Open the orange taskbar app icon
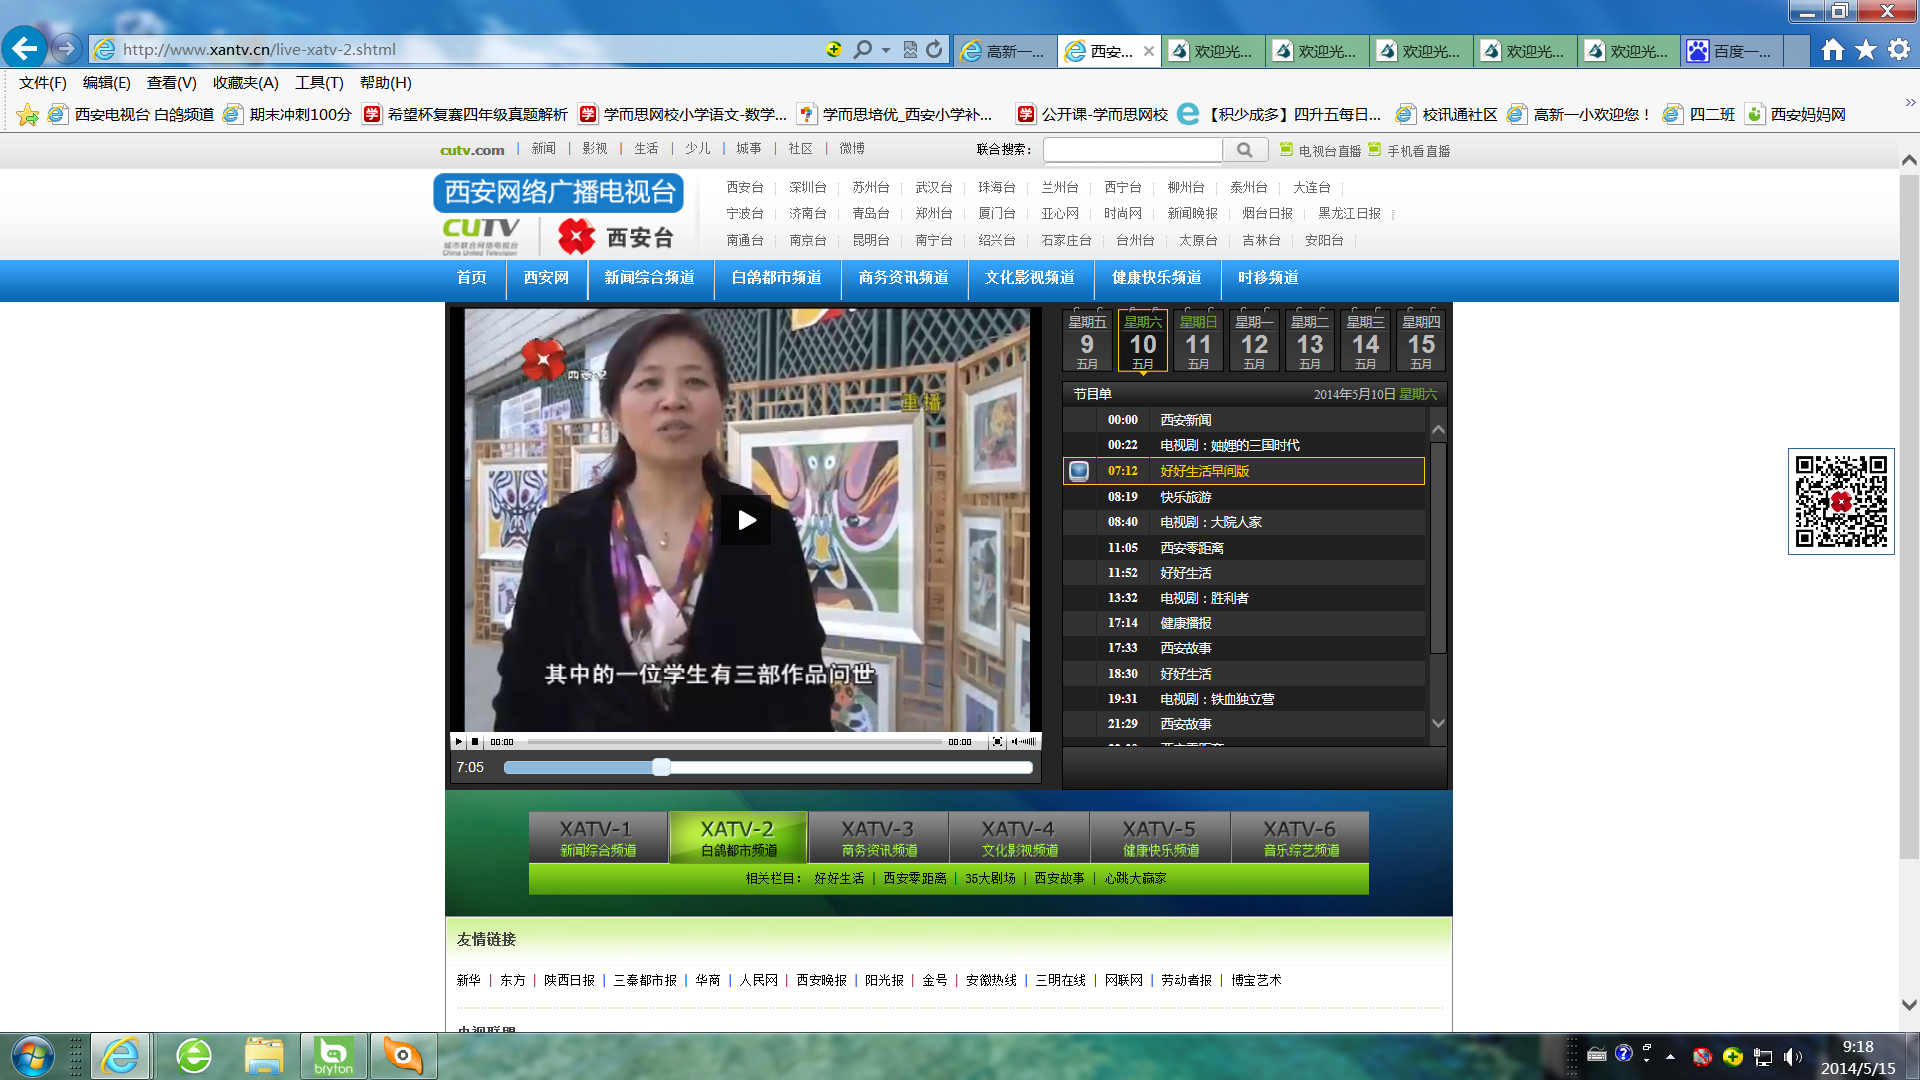This screenshot has height=1080, width=1920. click(x=403, y=1056)
